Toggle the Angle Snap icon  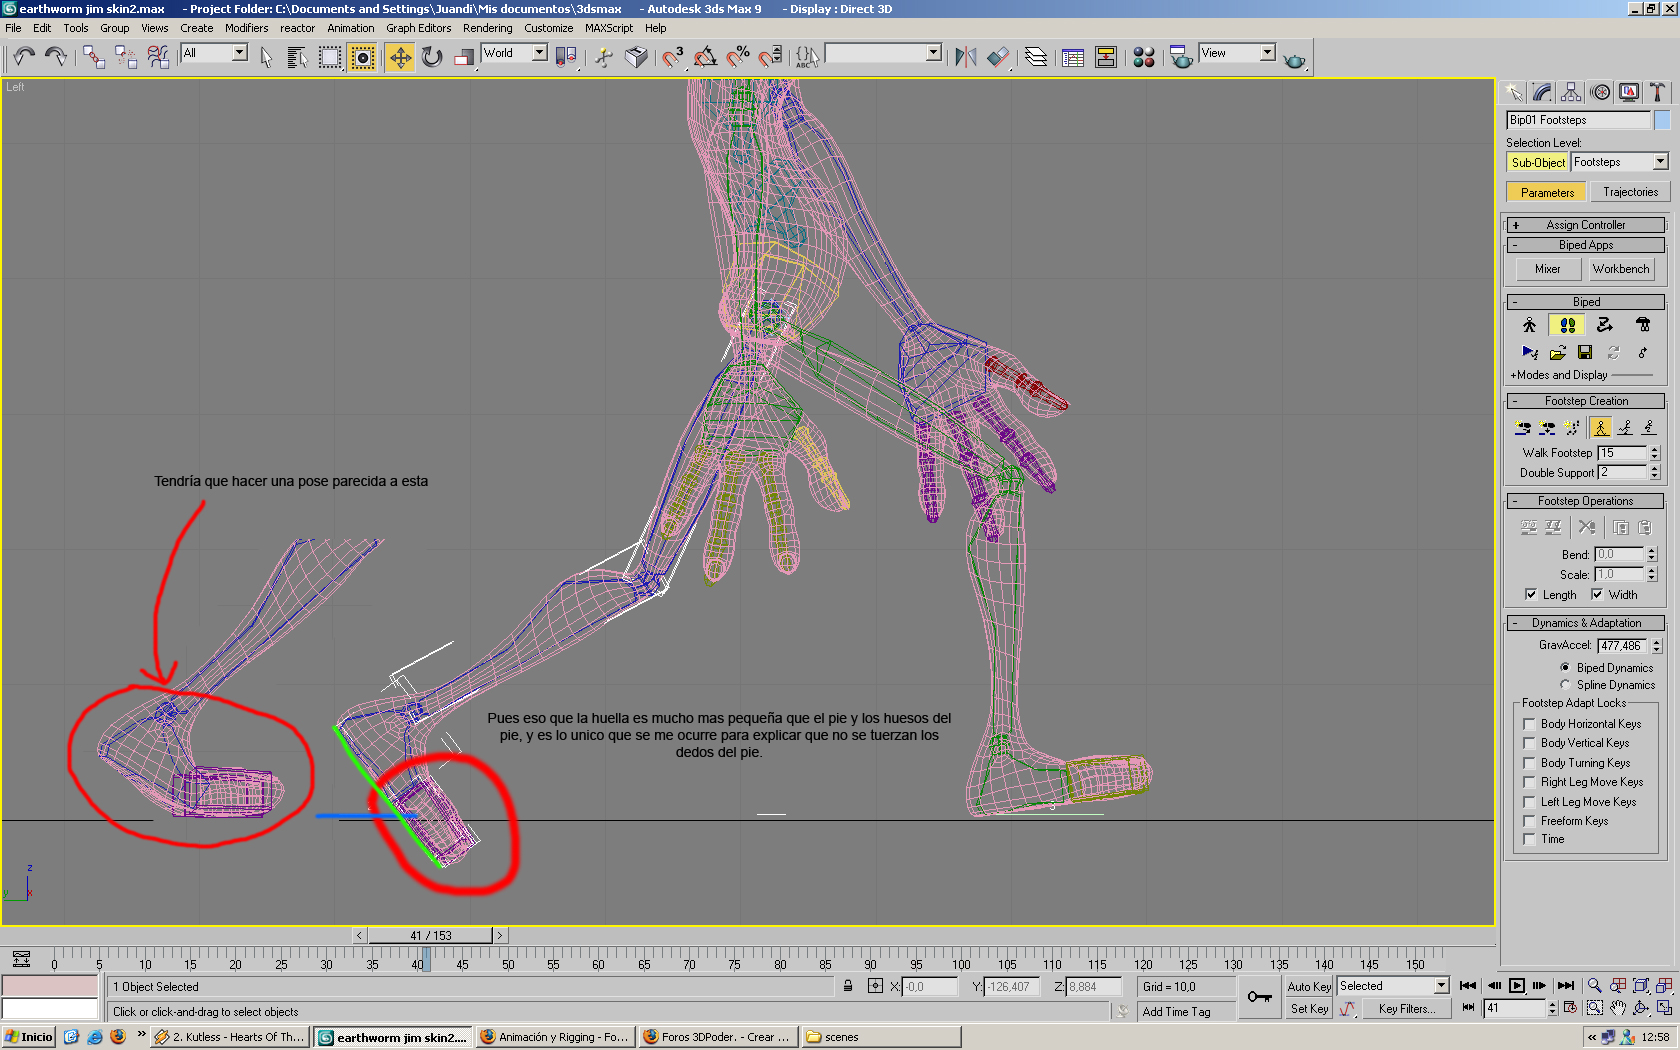point(705,57)
